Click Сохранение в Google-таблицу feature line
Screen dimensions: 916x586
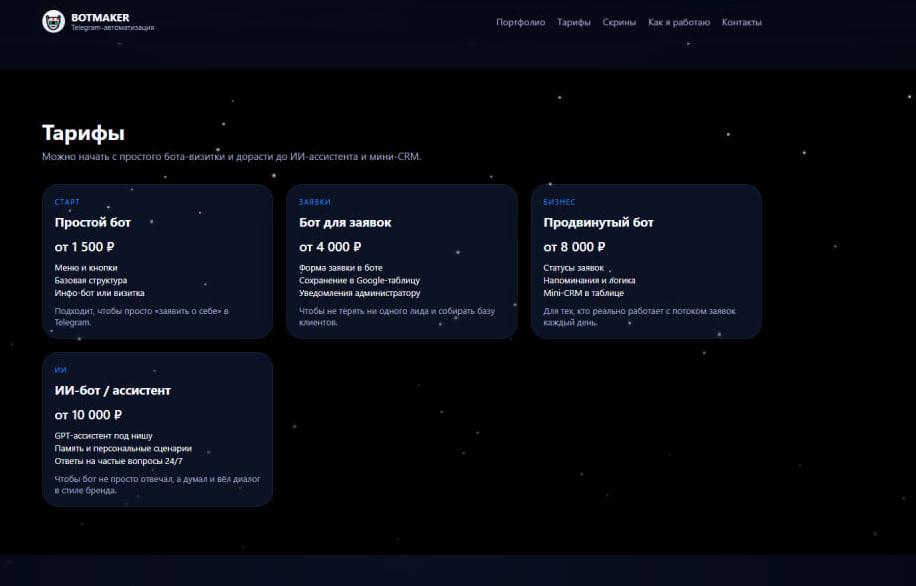[359, 281]
